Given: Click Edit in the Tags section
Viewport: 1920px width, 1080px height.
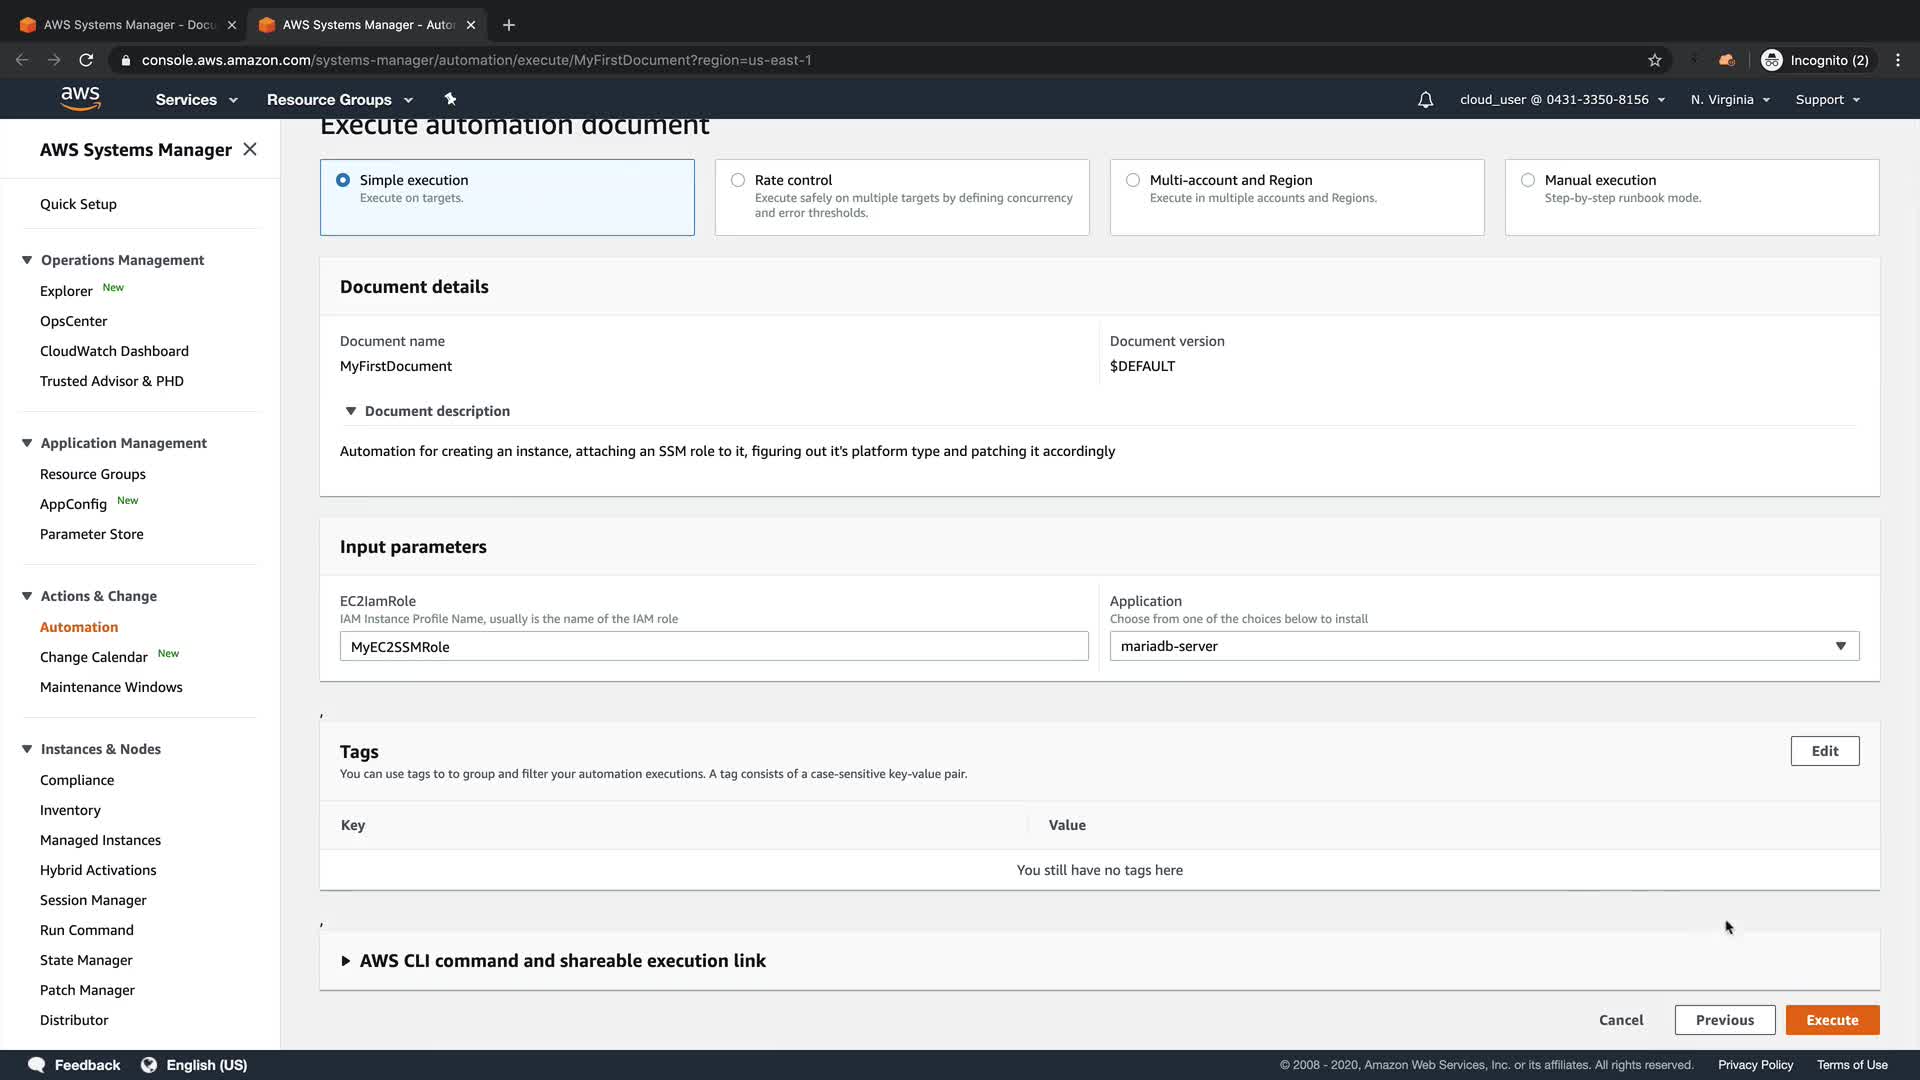Looking at the screenshot, I should pos(1824,751).
